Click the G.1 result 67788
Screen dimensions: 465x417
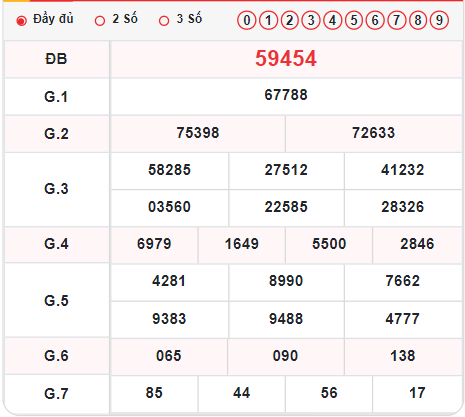286,95
